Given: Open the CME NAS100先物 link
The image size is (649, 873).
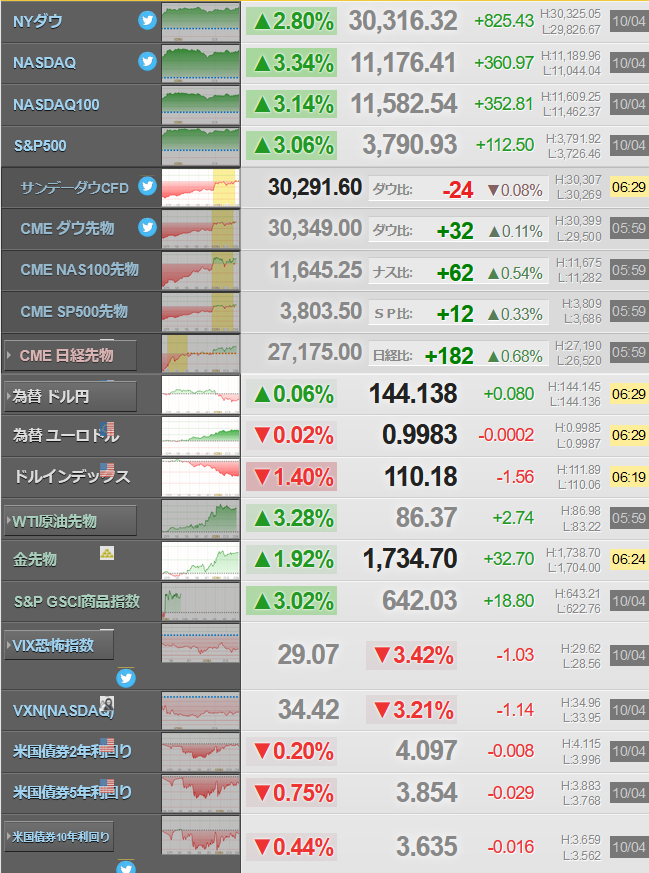Looking at the screenshot, I should coord(80,269).
